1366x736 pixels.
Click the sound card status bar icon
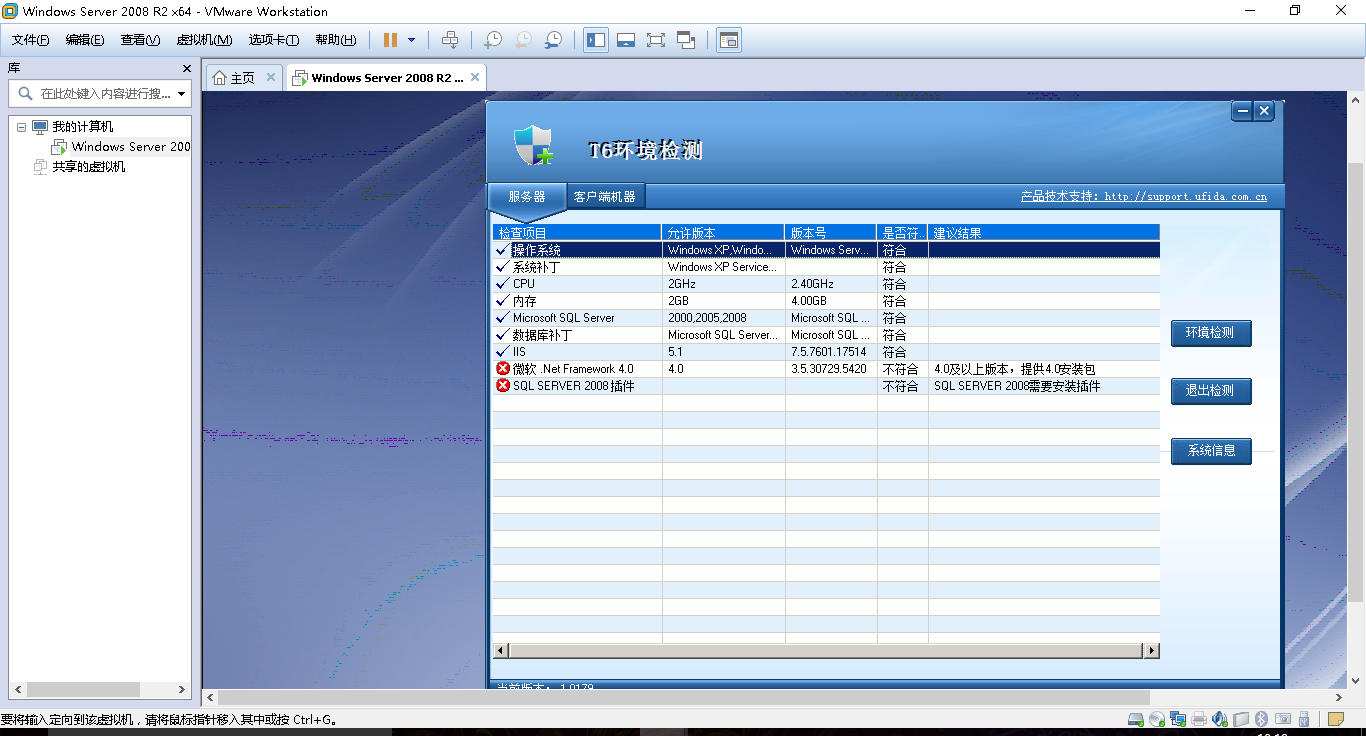click(1220, 719)
